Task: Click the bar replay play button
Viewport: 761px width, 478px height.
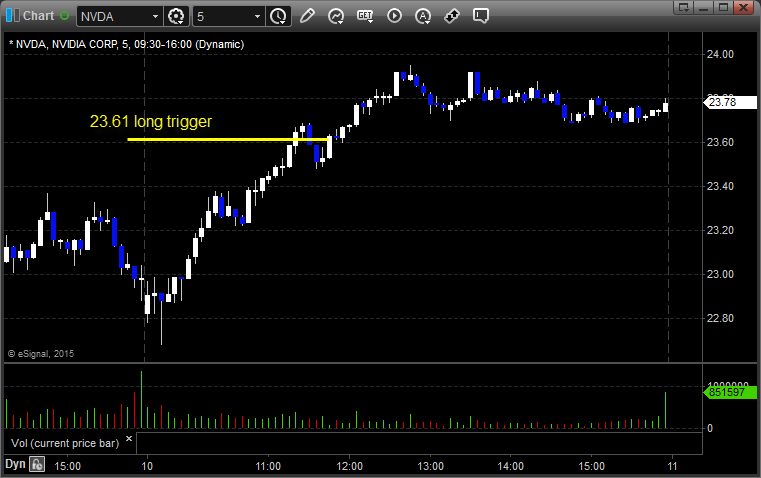Action: 394,16
